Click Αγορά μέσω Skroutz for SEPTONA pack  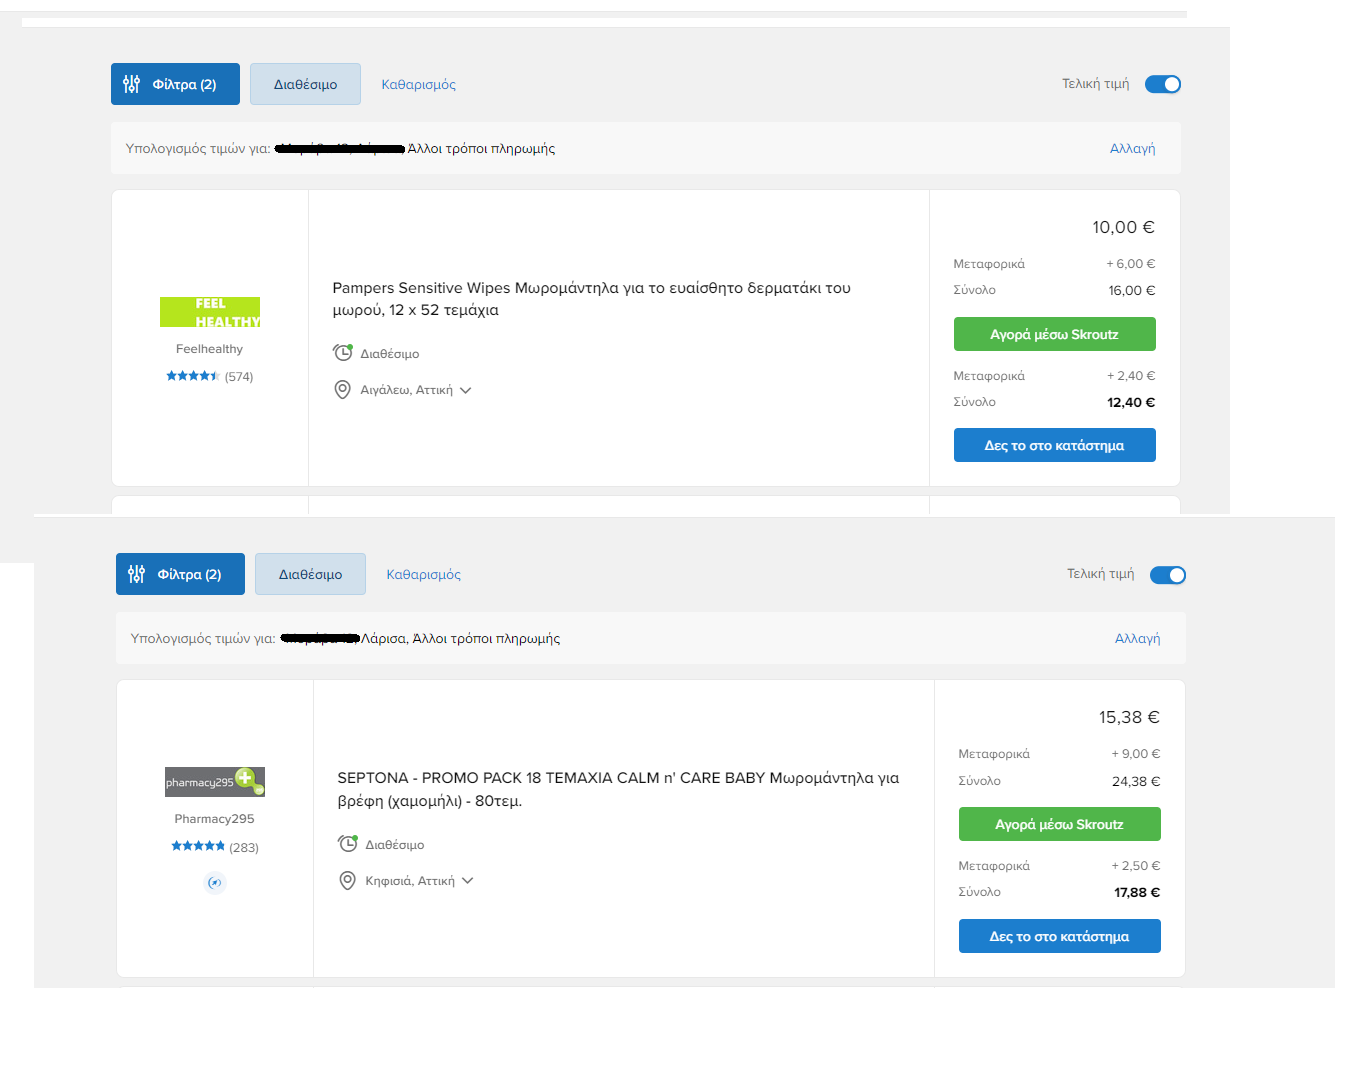tap(1060, 824)
